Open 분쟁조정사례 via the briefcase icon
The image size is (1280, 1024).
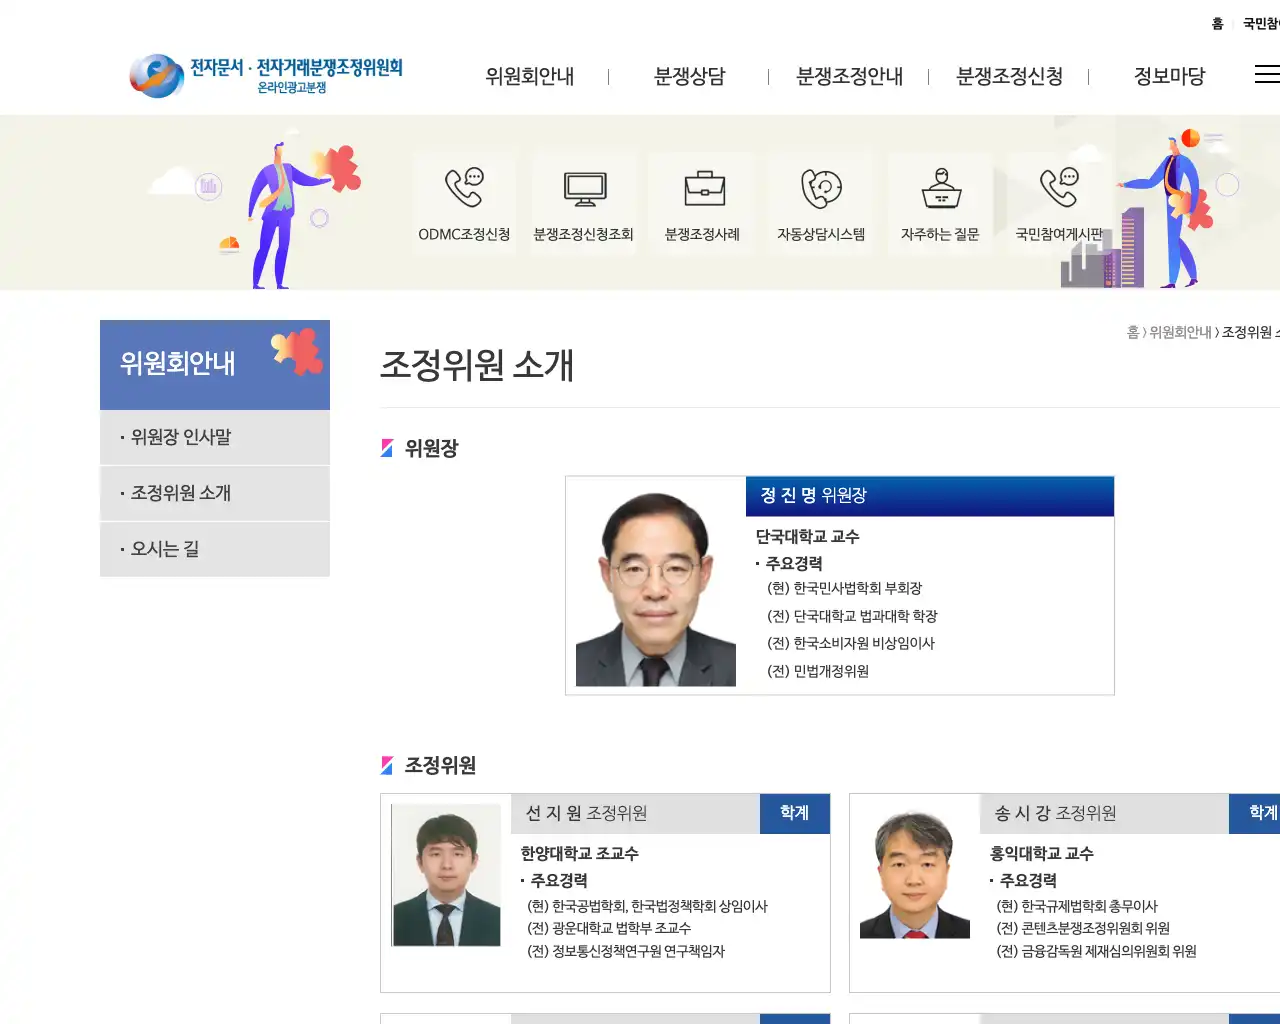[702, 190]
